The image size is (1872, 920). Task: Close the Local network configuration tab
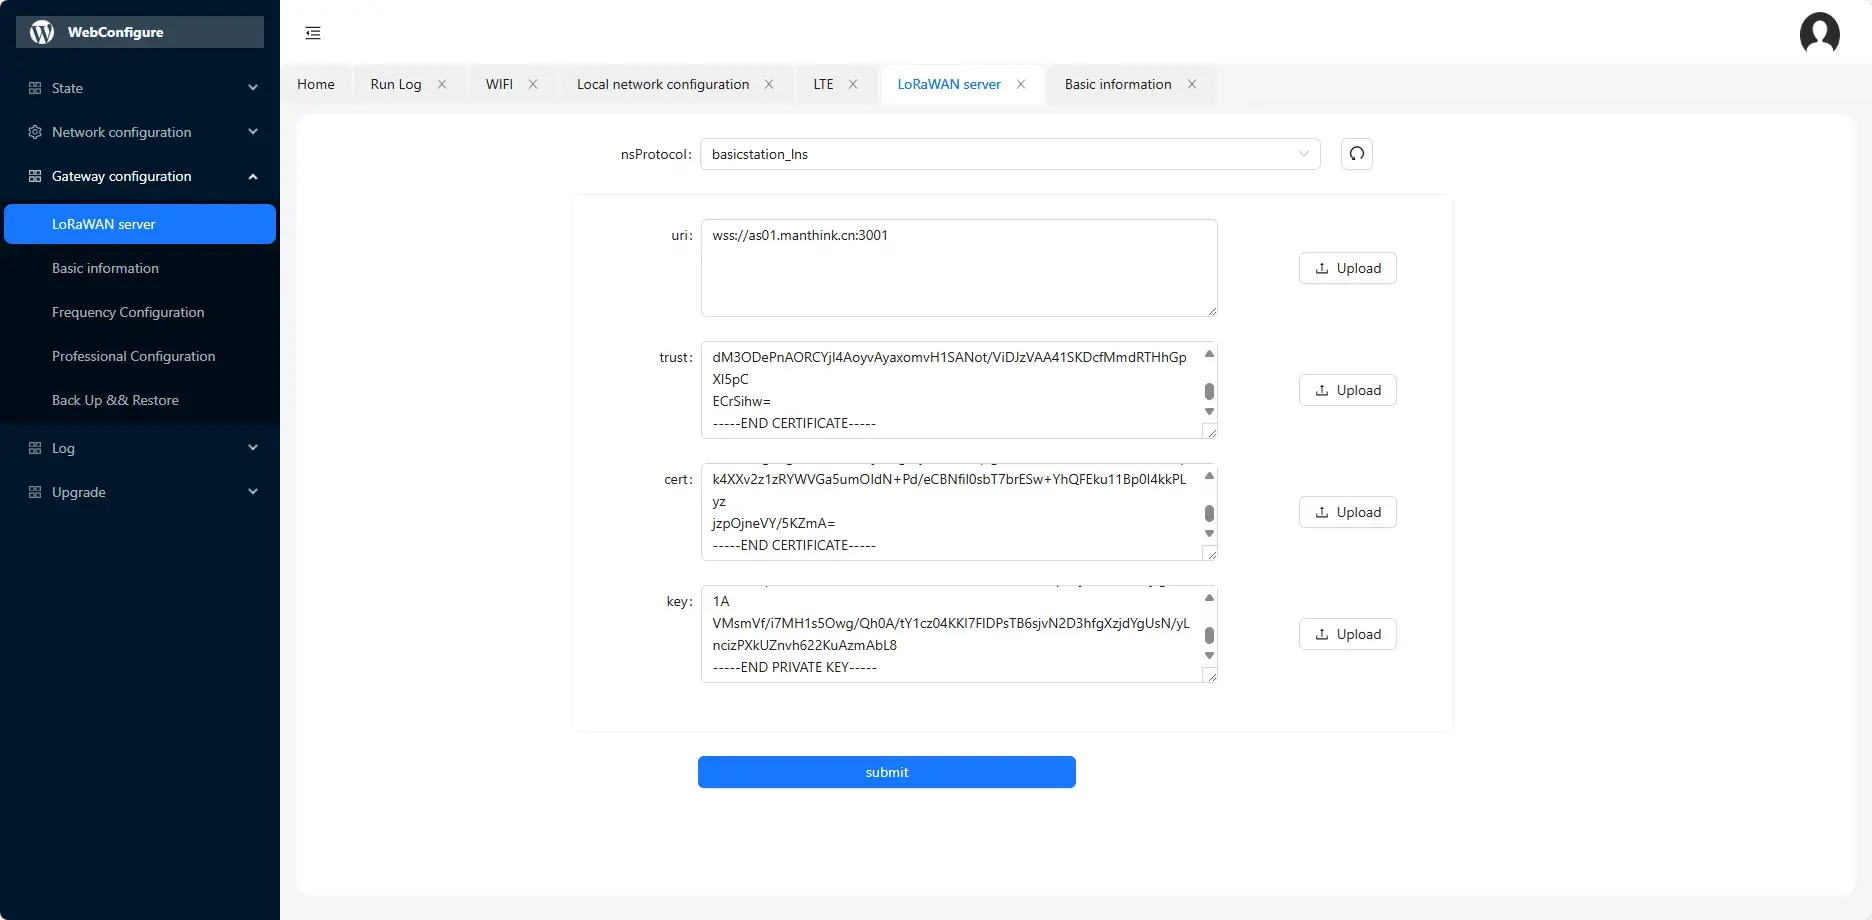pos(769,84)
